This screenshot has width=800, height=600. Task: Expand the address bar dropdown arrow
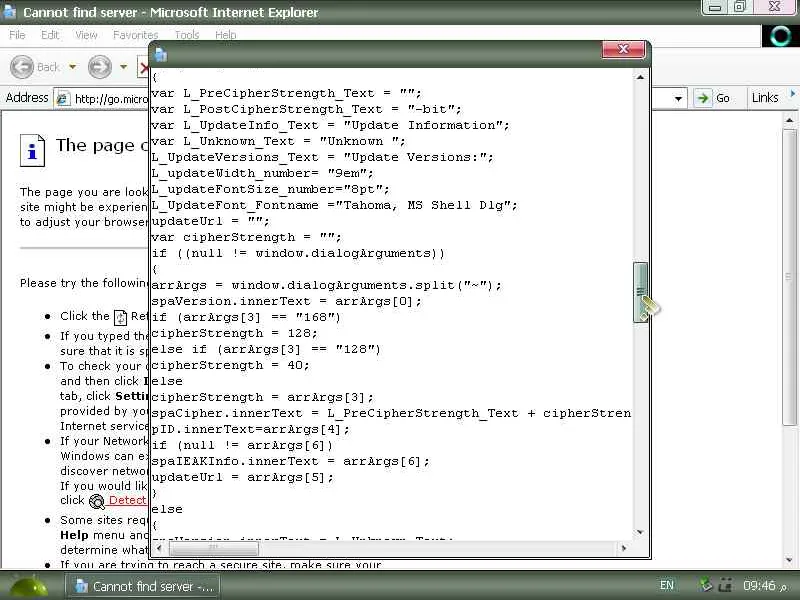pyautogui.click(x=678, y=98)
